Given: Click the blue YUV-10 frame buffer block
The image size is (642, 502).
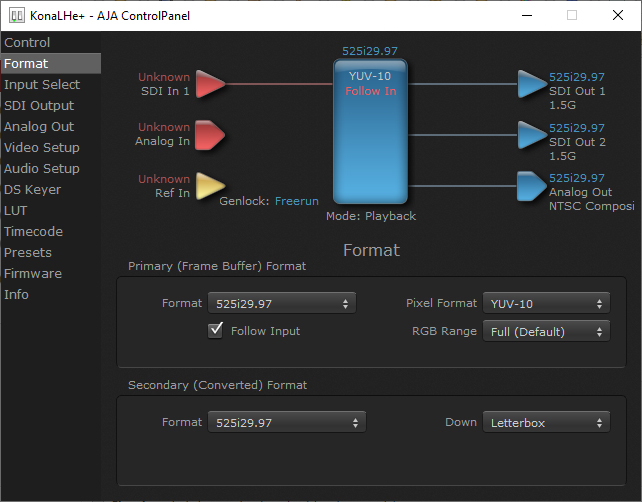Looking at the screenshot, I should coord(371,131).
